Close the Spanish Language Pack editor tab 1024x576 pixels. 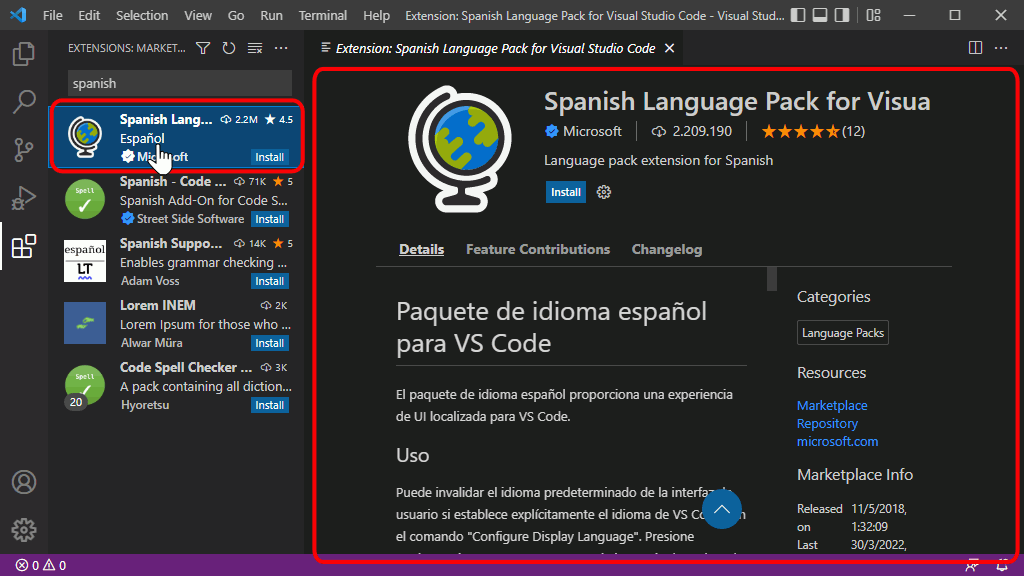pos(669,48)
